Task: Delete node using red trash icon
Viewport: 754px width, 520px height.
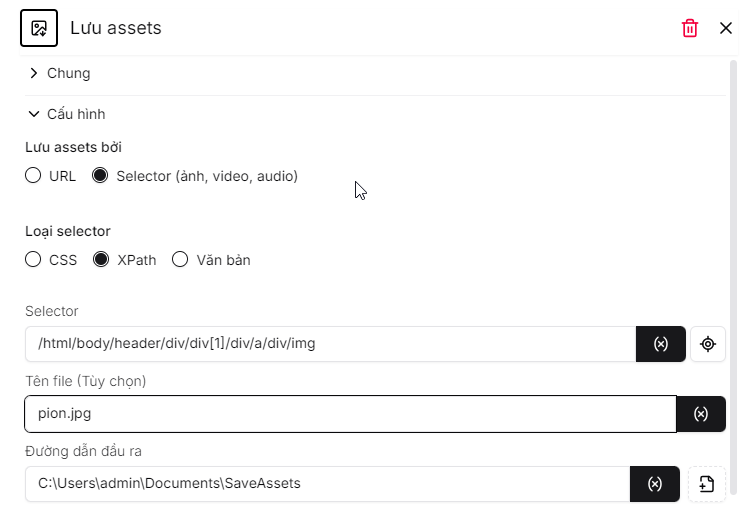Action: 690,28
